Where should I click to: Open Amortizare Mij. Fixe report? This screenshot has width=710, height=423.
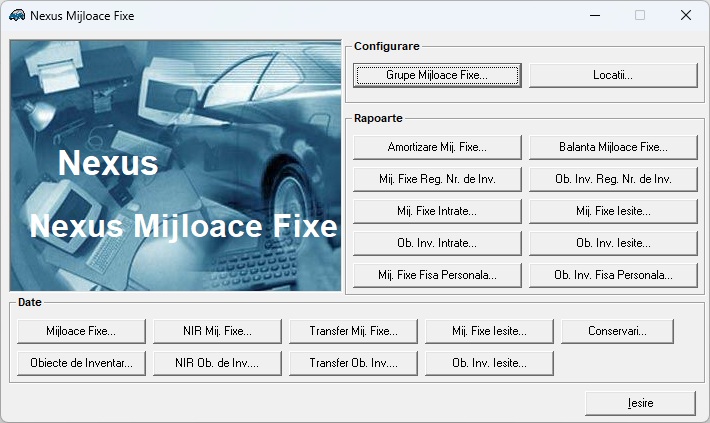[437, 147]
